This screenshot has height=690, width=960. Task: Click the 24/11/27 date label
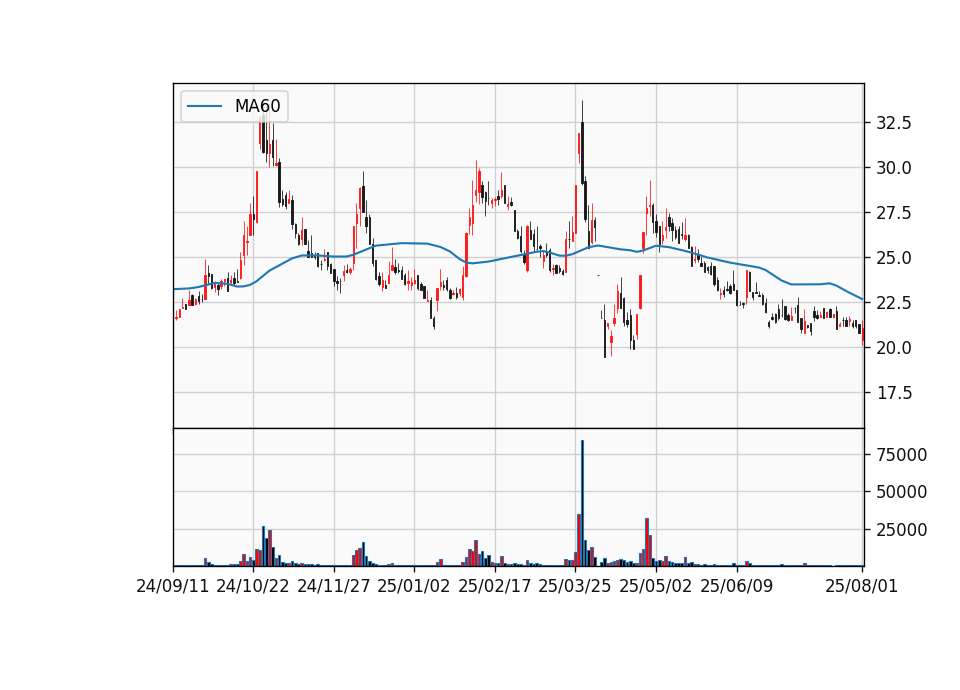[x=334, y=586]
